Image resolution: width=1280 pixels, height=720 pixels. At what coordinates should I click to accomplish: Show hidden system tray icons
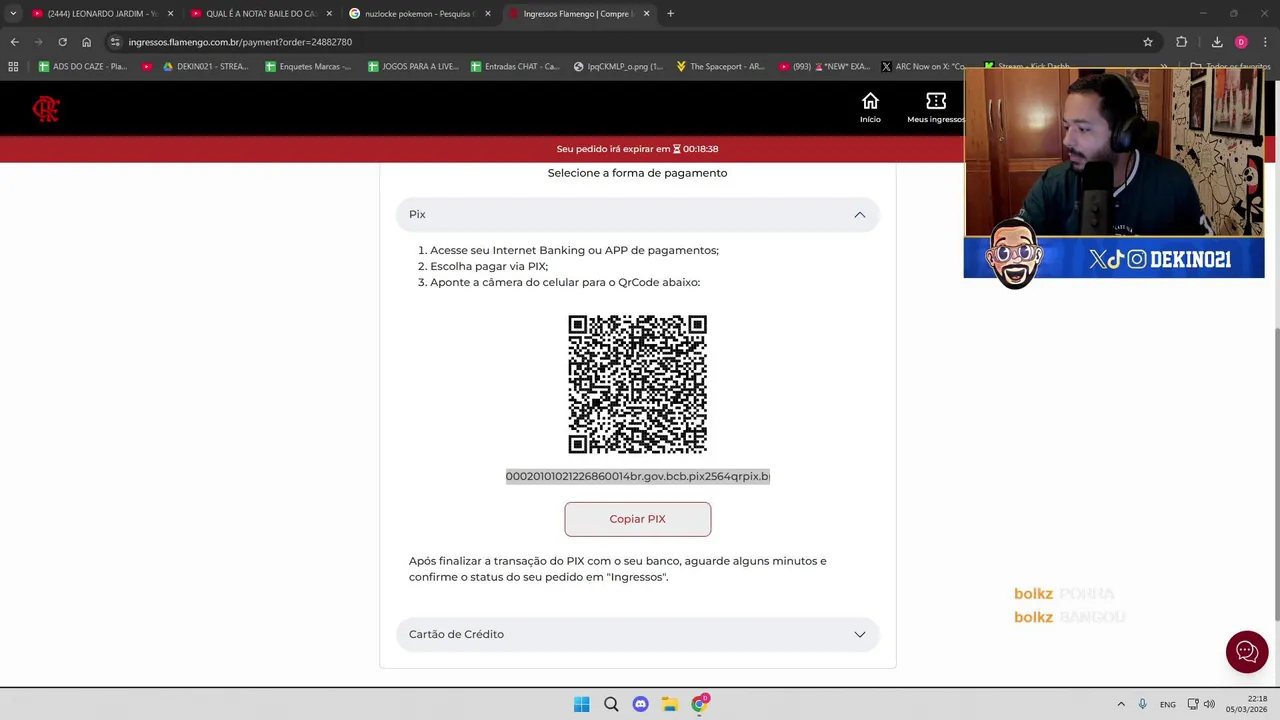(x=1120, y=704)
